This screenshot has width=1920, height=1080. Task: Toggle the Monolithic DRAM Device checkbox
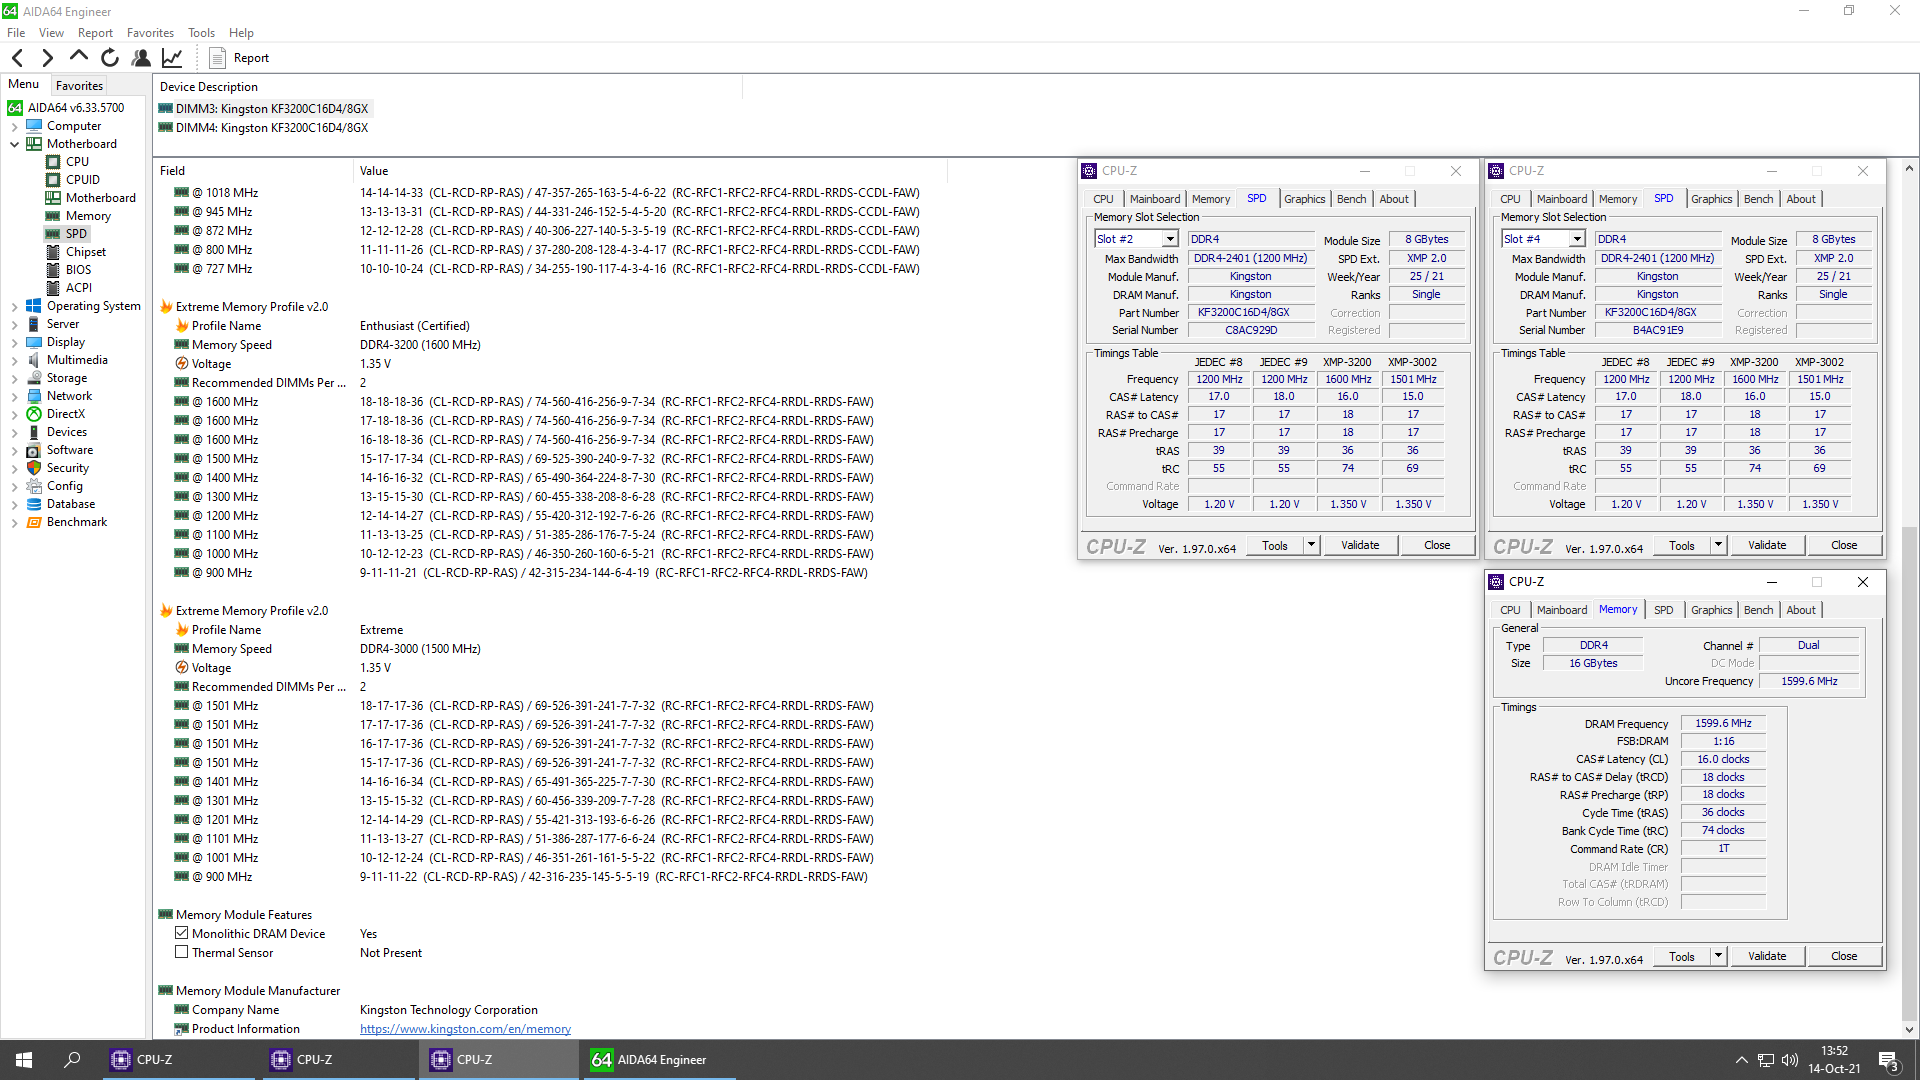(182, 933)
